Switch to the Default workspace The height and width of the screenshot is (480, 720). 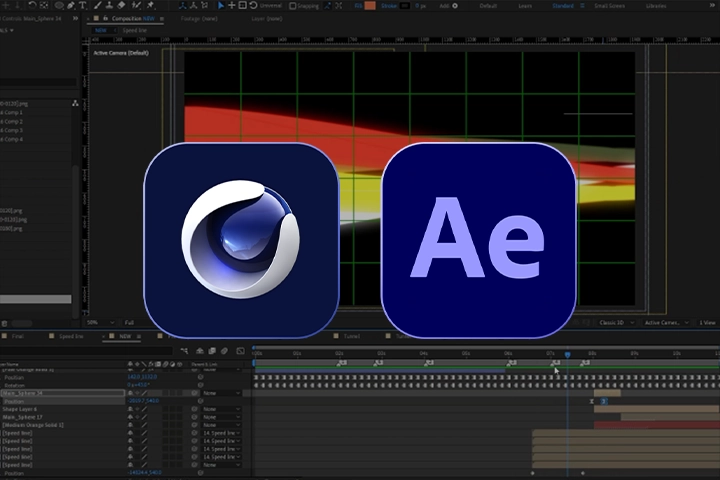[488, 6]
